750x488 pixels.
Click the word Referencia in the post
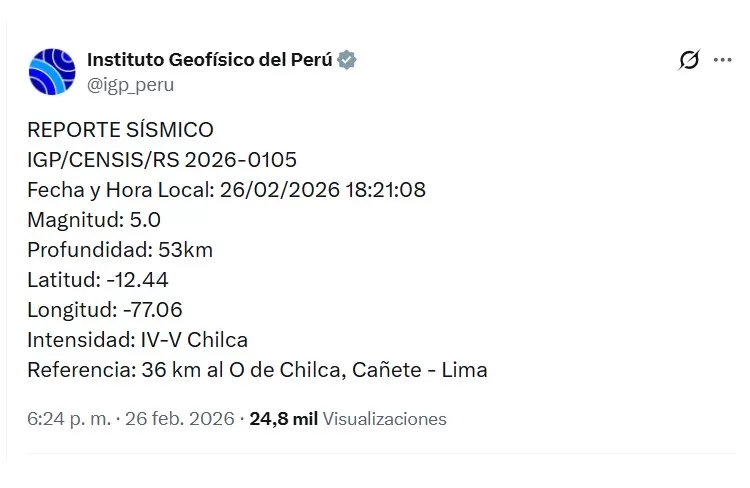point(79,370)
